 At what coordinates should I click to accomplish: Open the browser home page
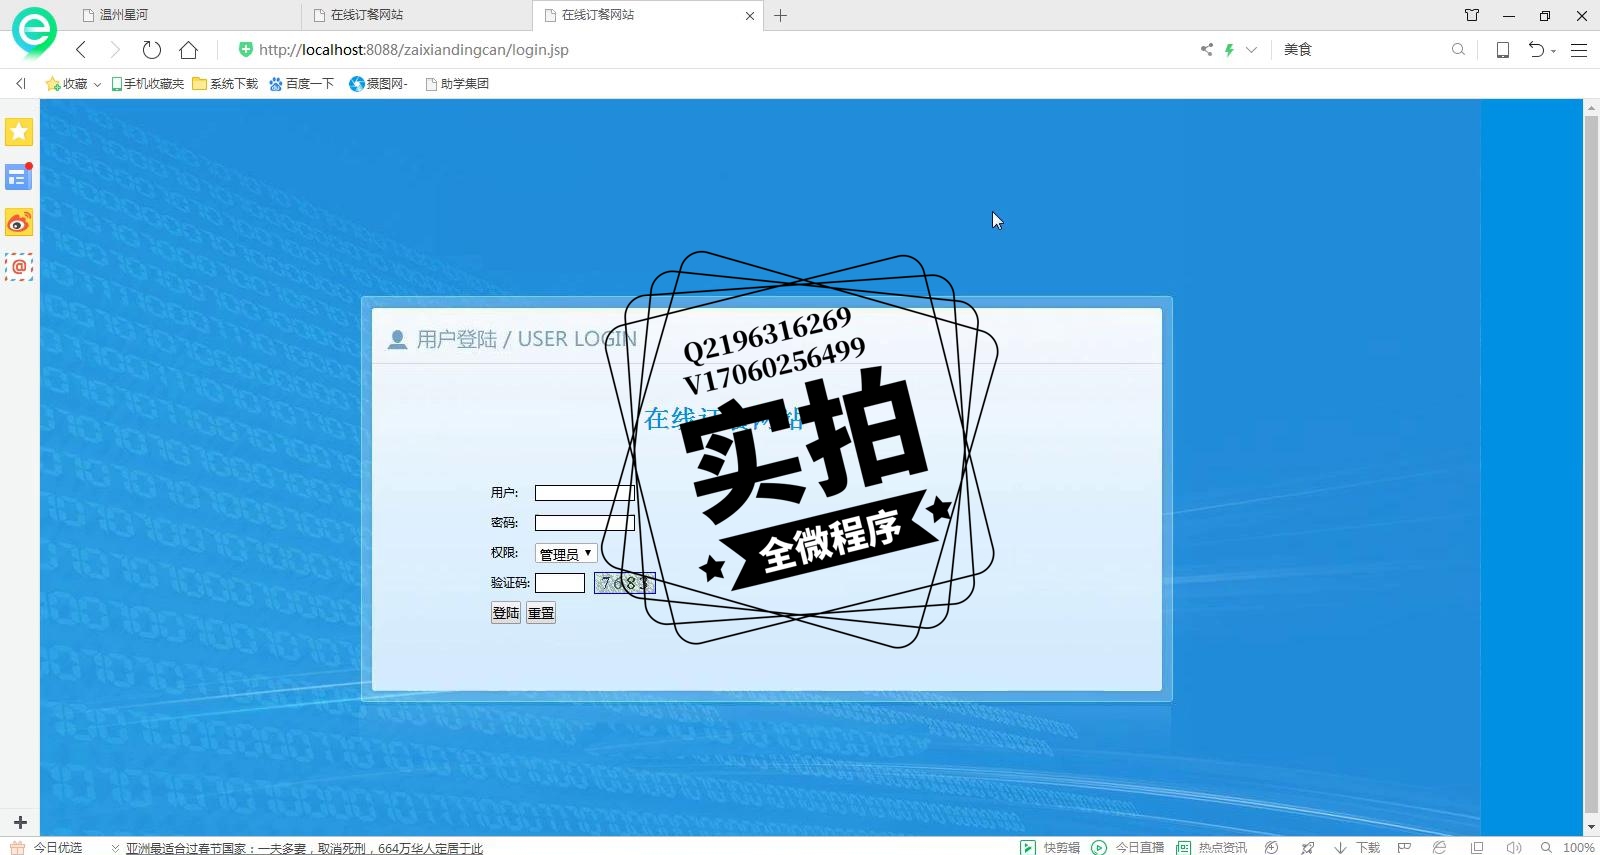188,49
